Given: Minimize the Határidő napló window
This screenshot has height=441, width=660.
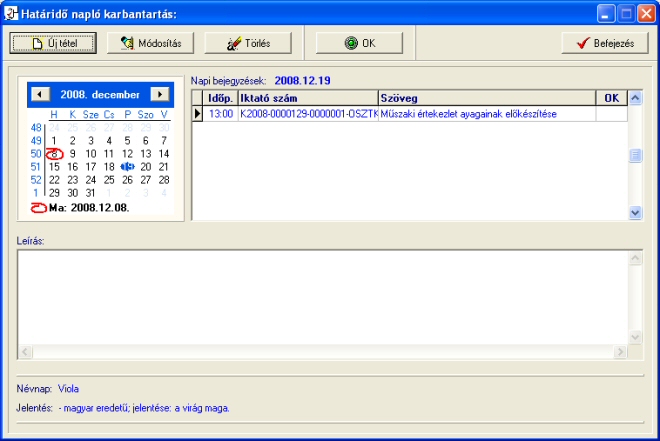Looking at the screenshot, I should coord(606,14).
